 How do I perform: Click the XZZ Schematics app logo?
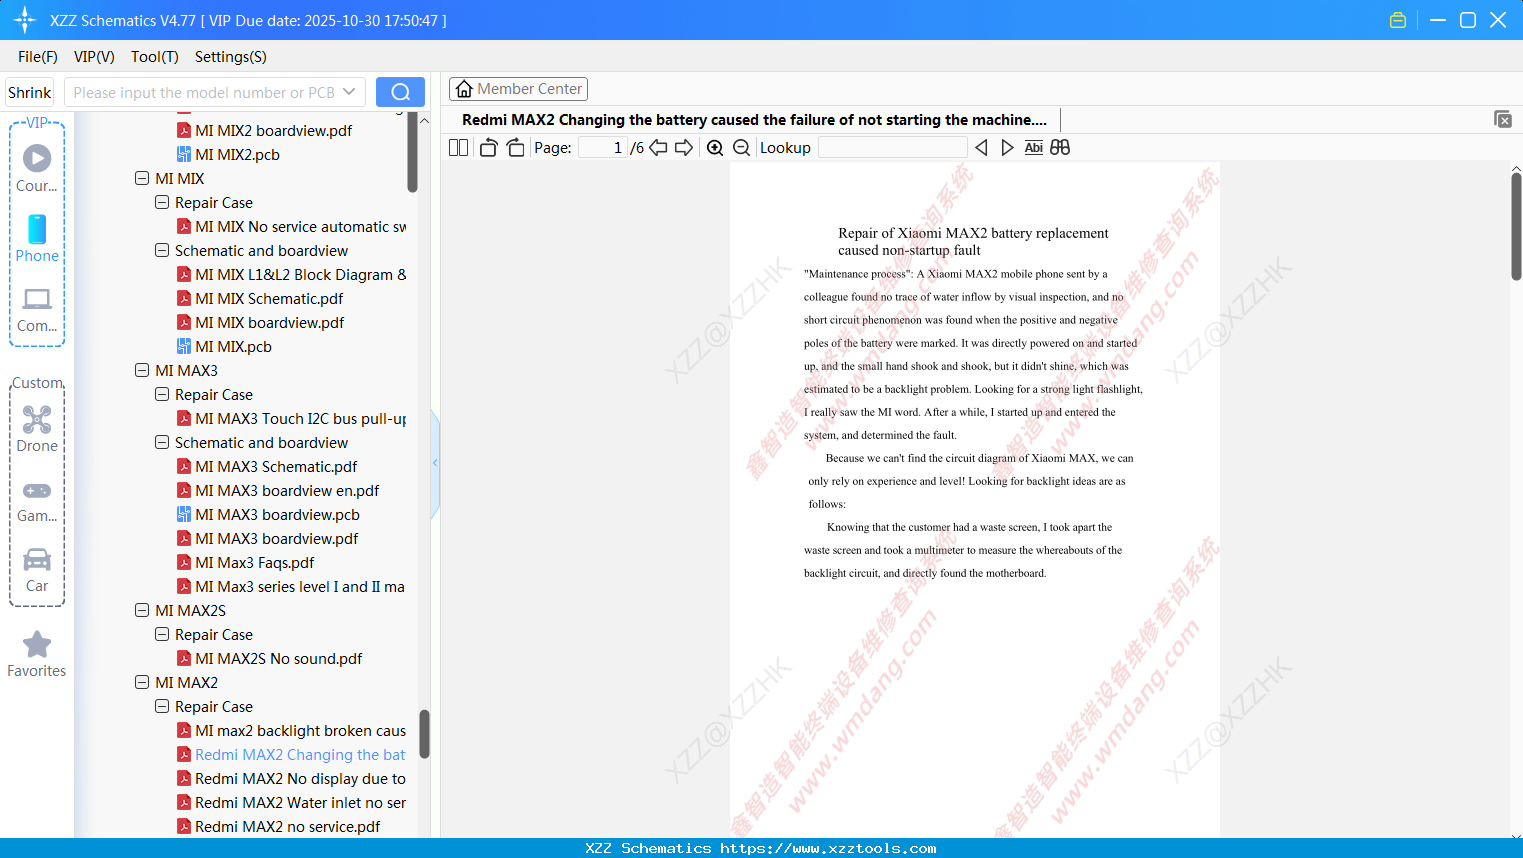[25, 20]
